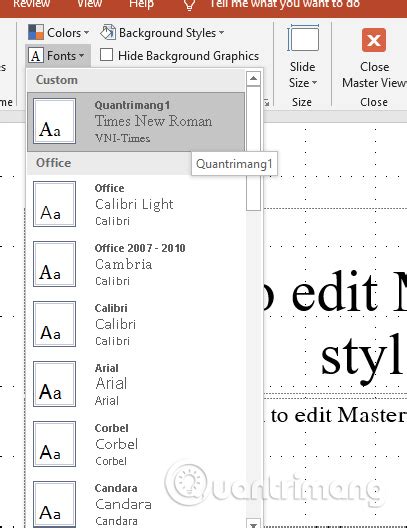This screenshot has height=528, width=407.
Task: Click the Cambria theme Aa thumbnail
Action: tap(54, 264)
